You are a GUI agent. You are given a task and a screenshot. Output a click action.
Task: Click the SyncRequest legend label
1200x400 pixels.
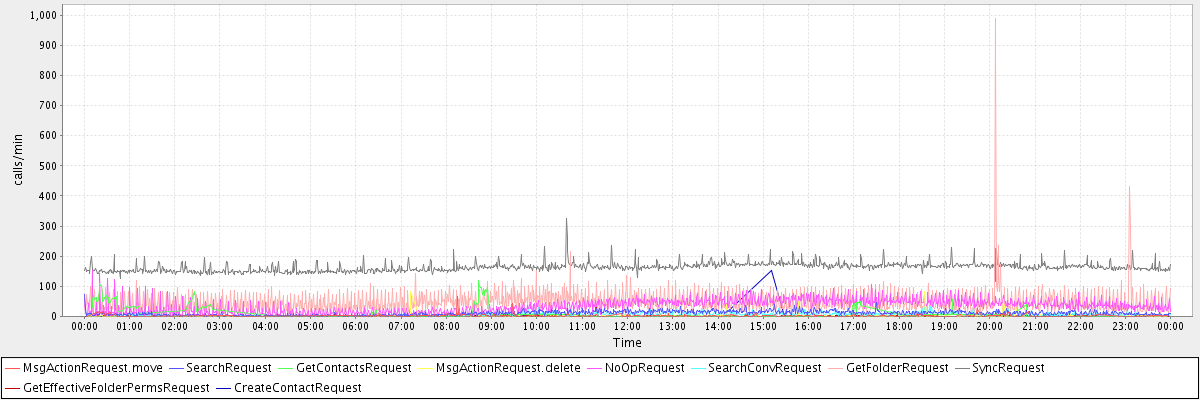click(1008, 368)
